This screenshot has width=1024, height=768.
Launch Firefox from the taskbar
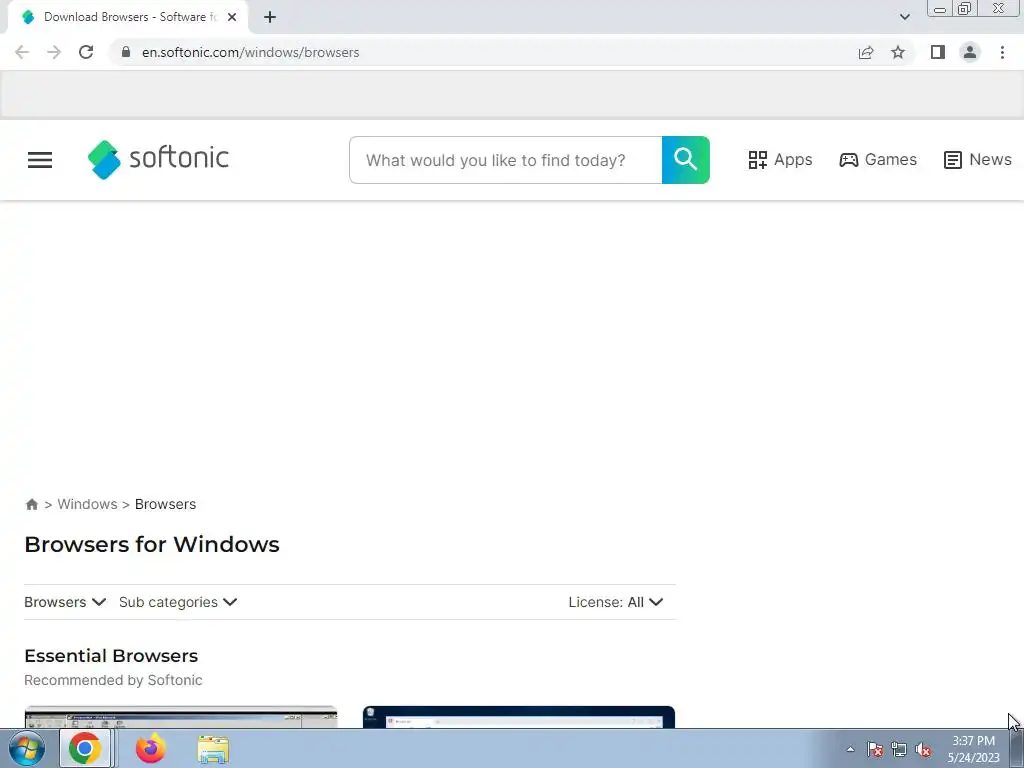click(151, 748)
